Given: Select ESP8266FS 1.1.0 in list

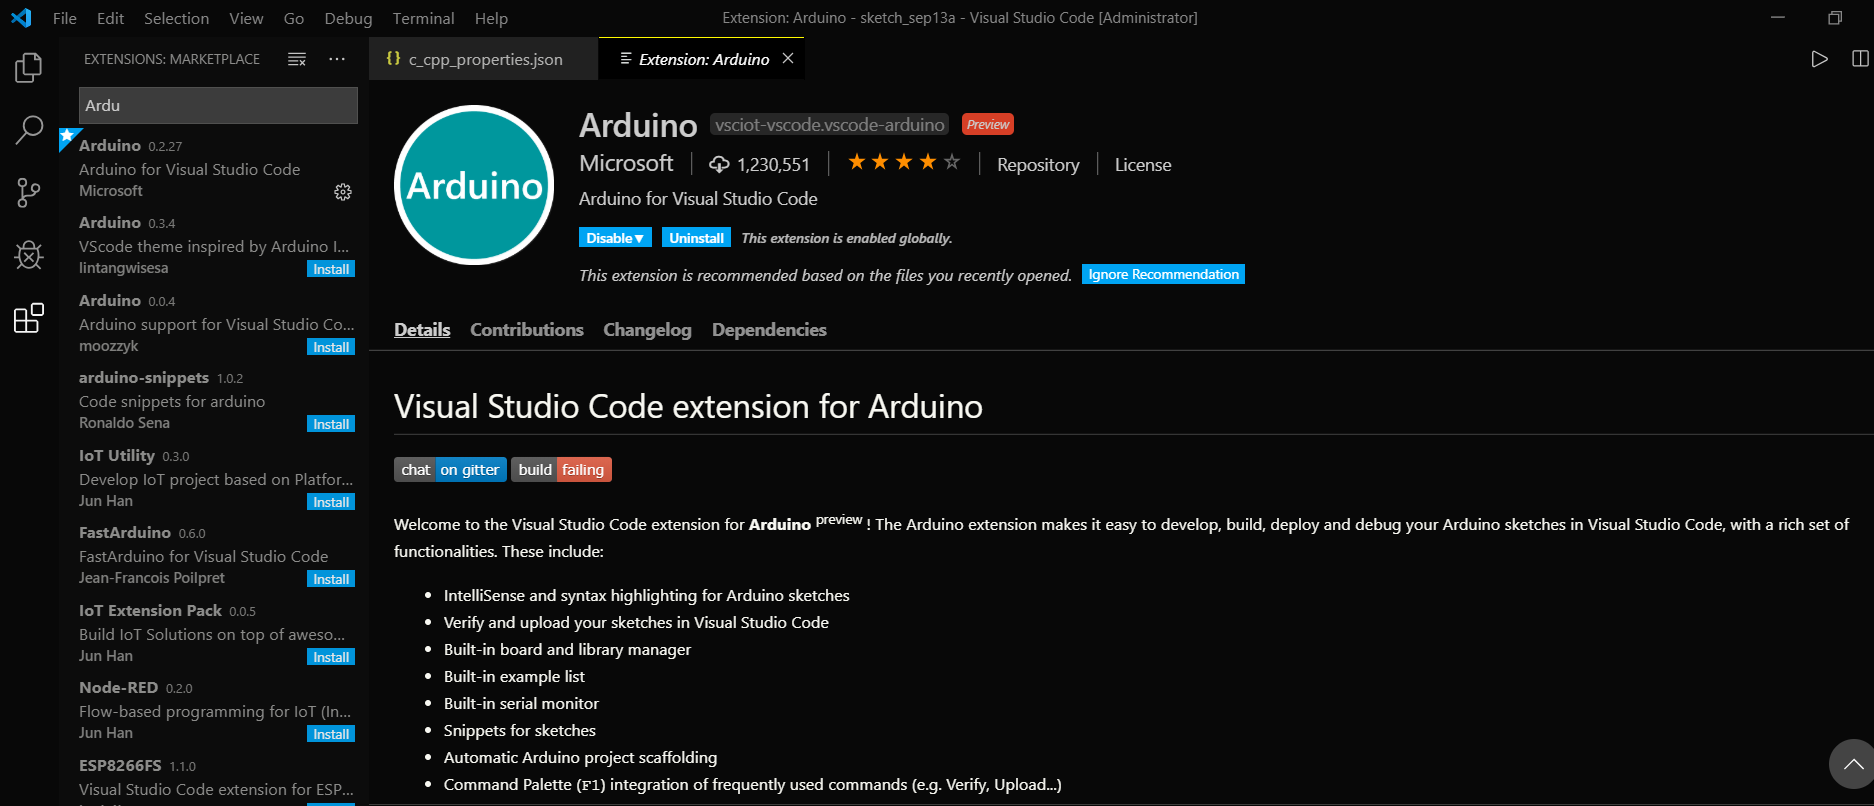Looking at the screenshot, I should click(213, 778).
